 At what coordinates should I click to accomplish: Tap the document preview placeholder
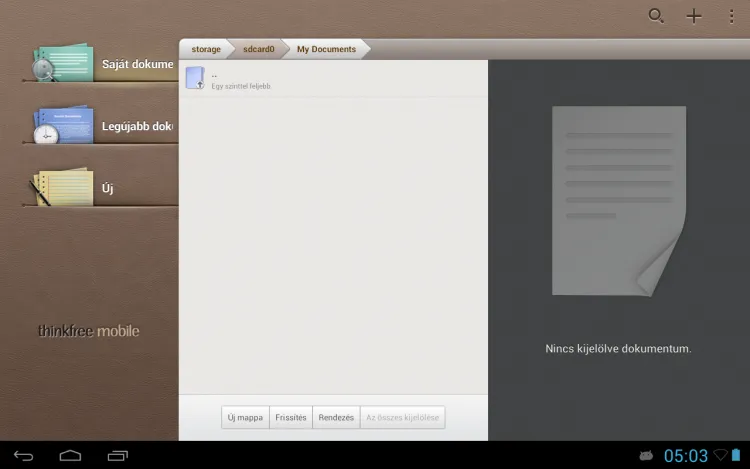coord(619,201)
